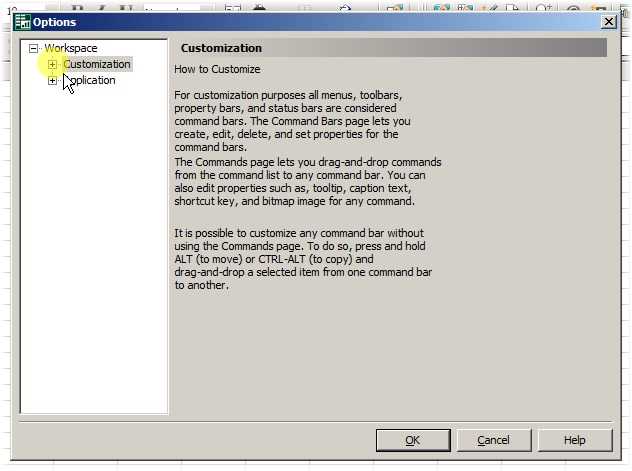Expand the Application node with plus icon
This screenshot has width=632, height=471.
coord(53,81)
